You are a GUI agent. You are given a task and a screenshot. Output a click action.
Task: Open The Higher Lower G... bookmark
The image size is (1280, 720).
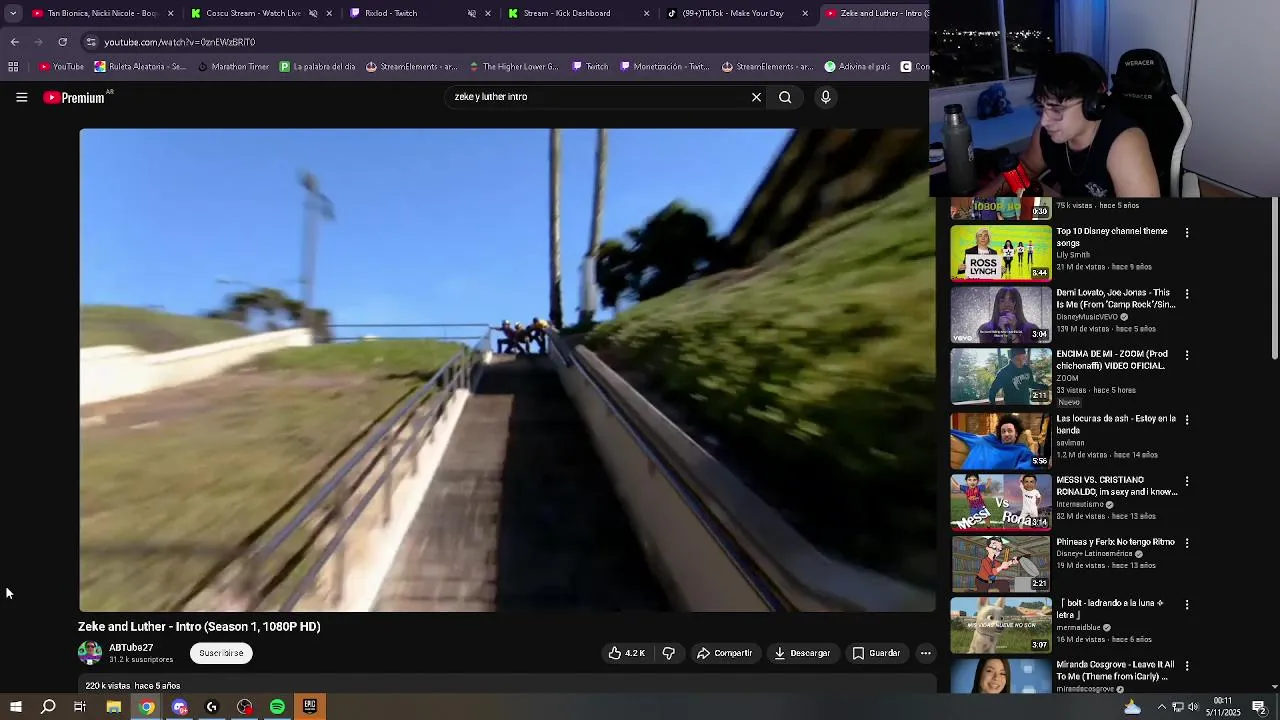coord(512,67)
